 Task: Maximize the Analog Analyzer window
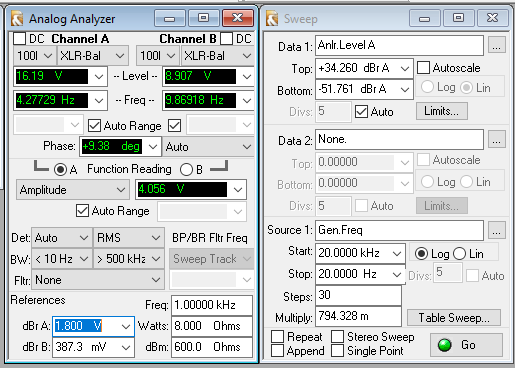click(203, 18)
